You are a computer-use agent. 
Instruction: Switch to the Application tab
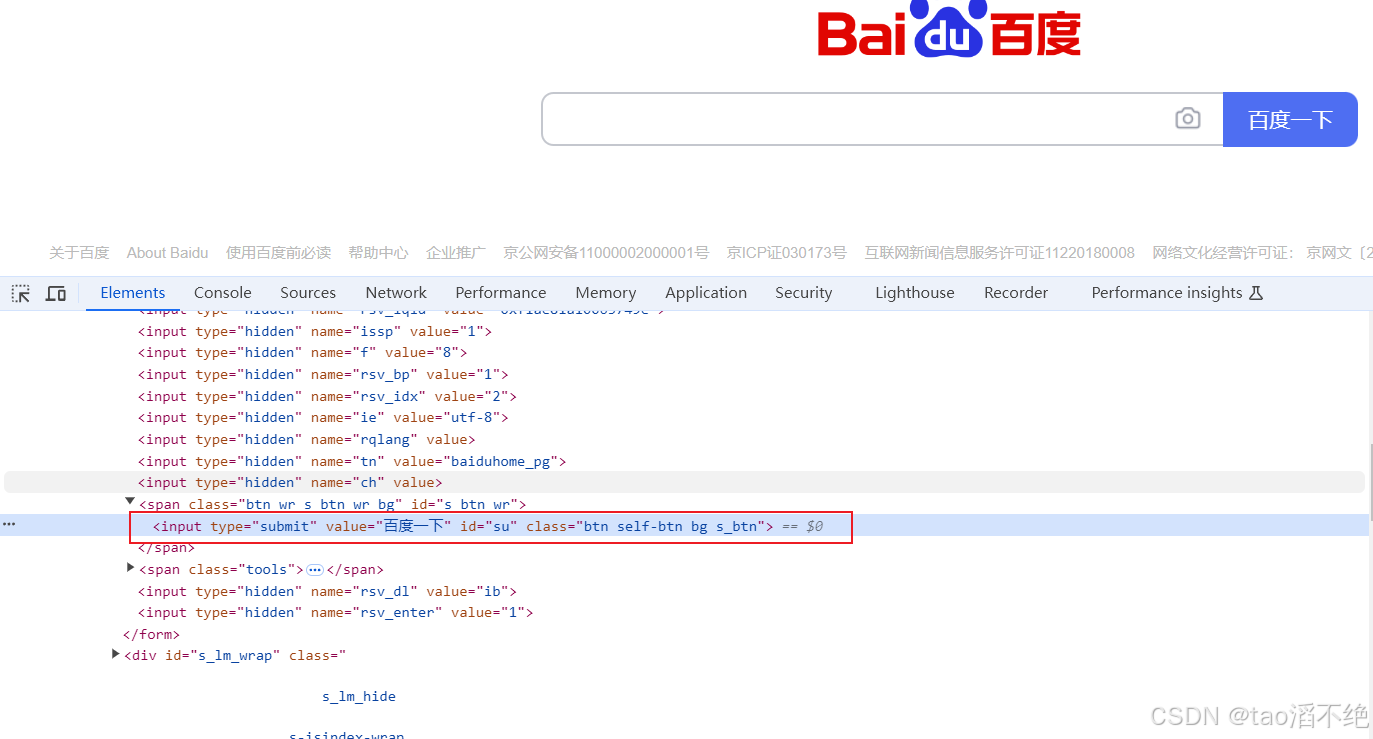(706, 293)
